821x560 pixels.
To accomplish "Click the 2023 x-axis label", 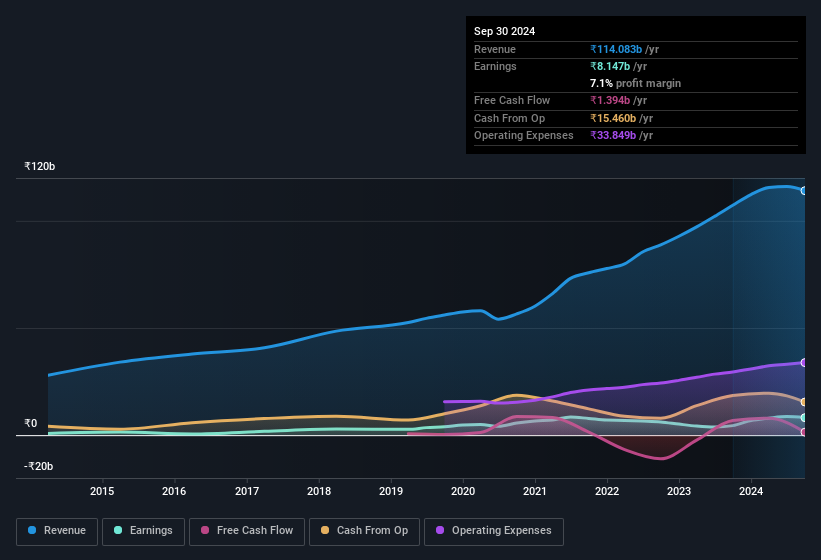I will [679, 491].
